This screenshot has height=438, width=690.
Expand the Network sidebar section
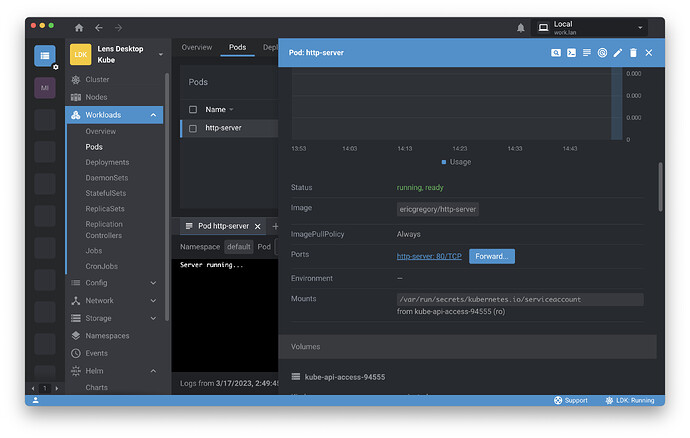pos(154,300)
